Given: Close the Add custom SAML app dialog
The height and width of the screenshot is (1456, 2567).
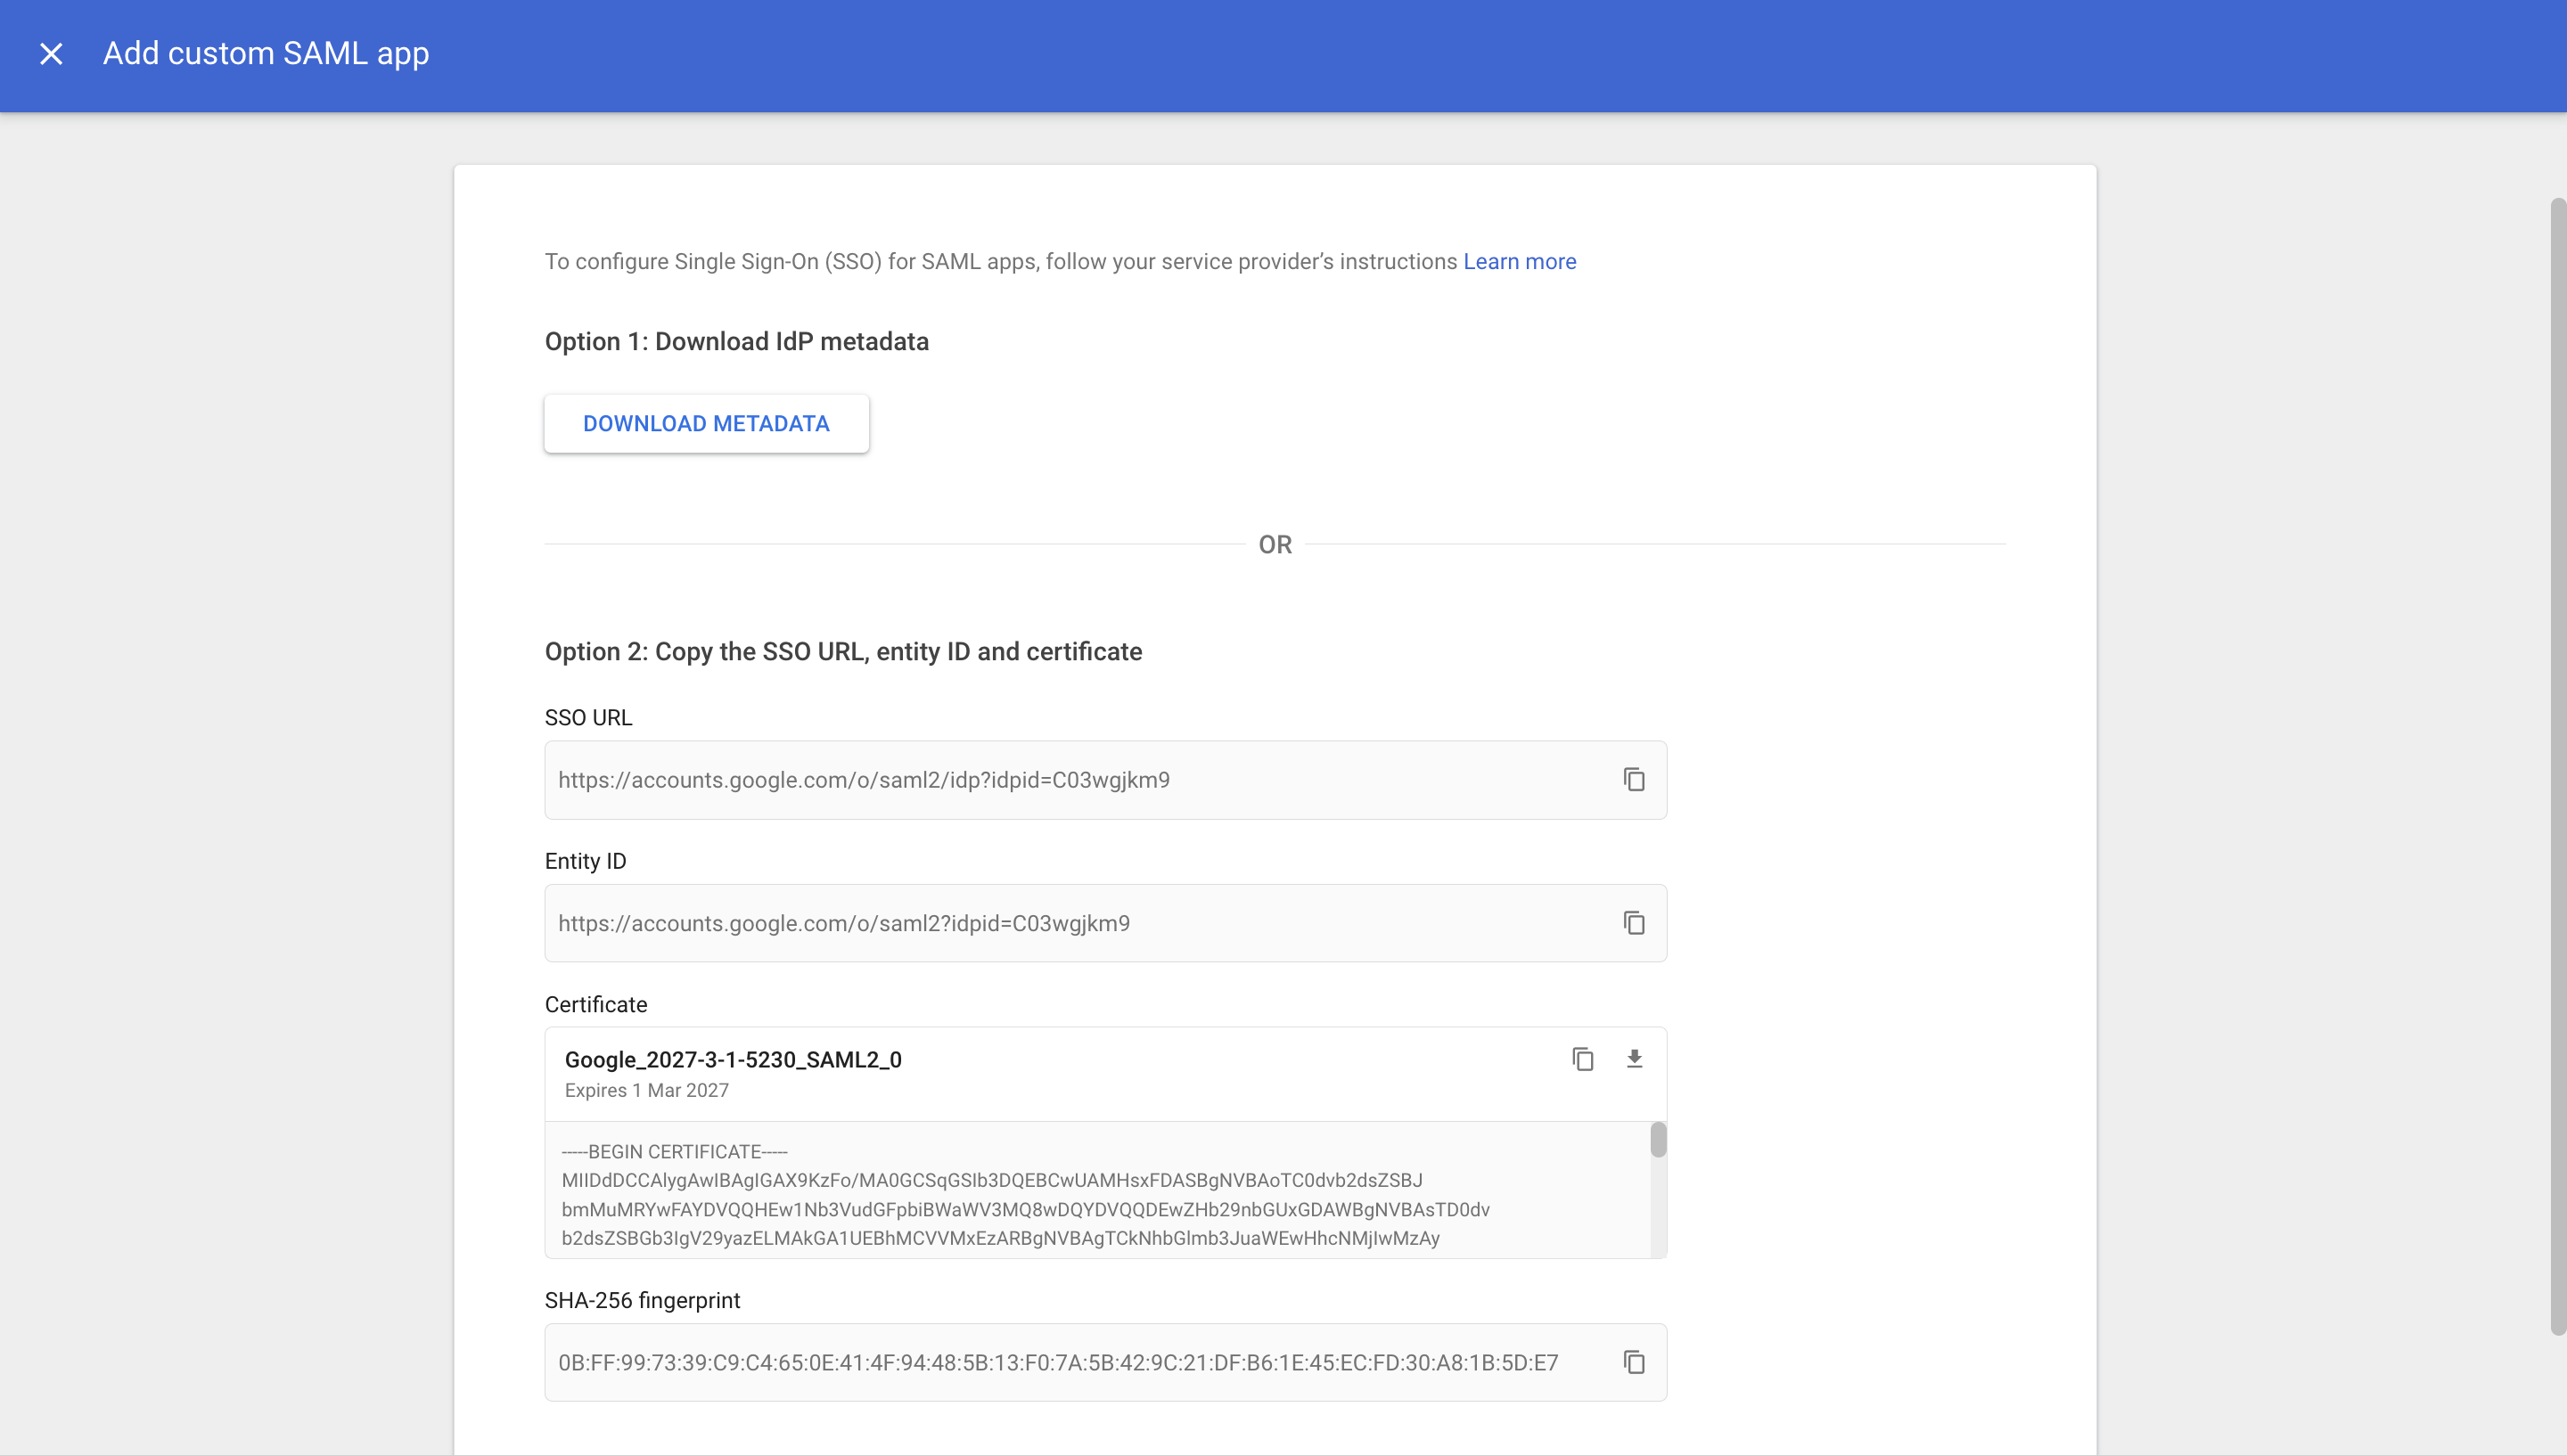Looking at the screenshot, I should [51, 54].
